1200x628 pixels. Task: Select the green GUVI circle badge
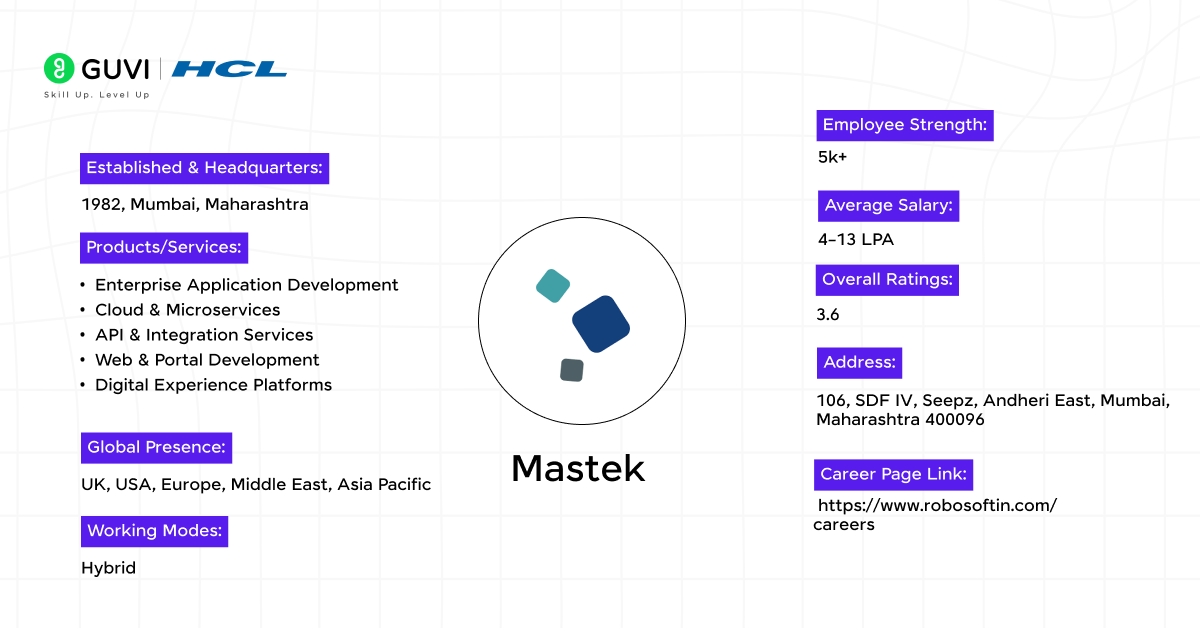click(58, 68)
